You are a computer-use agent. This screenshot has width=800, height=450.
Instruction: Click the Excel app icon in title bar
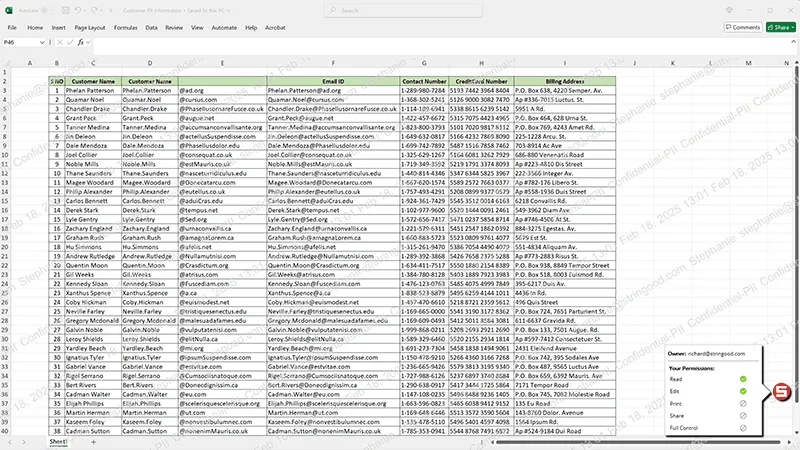click(9, 10)
